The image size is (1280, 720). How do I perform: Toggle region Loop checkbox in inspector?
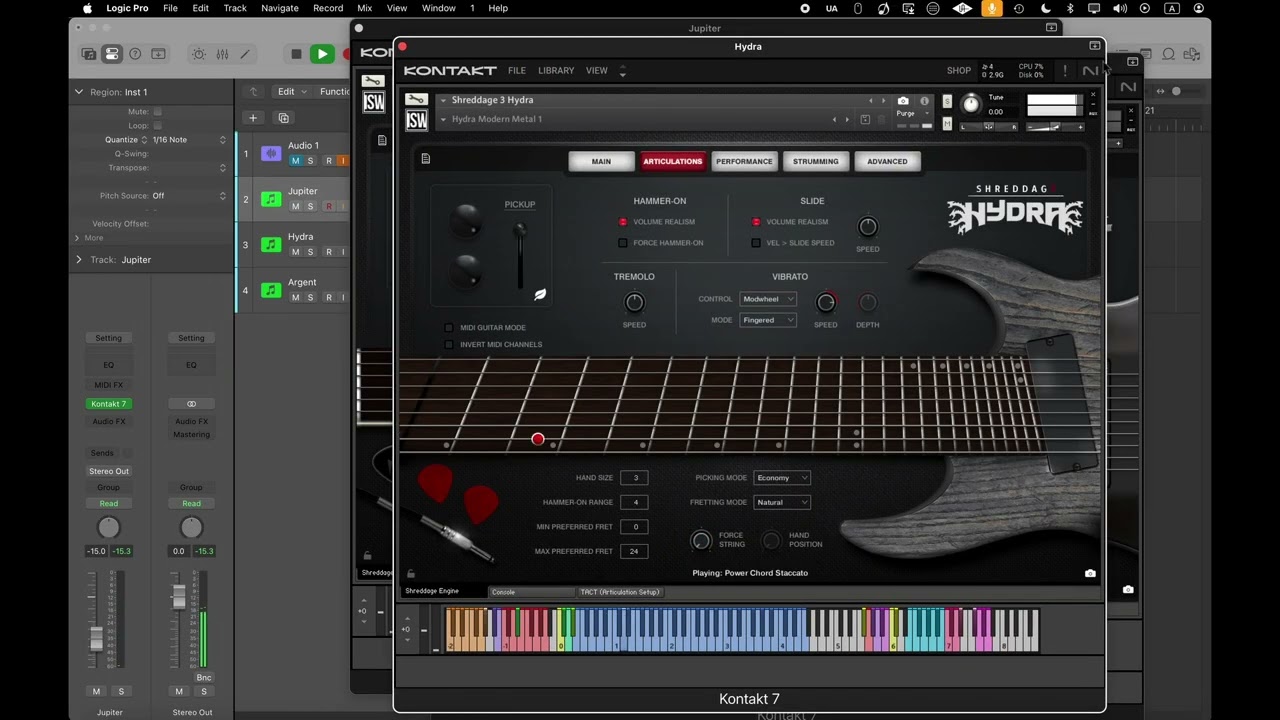pyautogui.click(x=157, y=126)
